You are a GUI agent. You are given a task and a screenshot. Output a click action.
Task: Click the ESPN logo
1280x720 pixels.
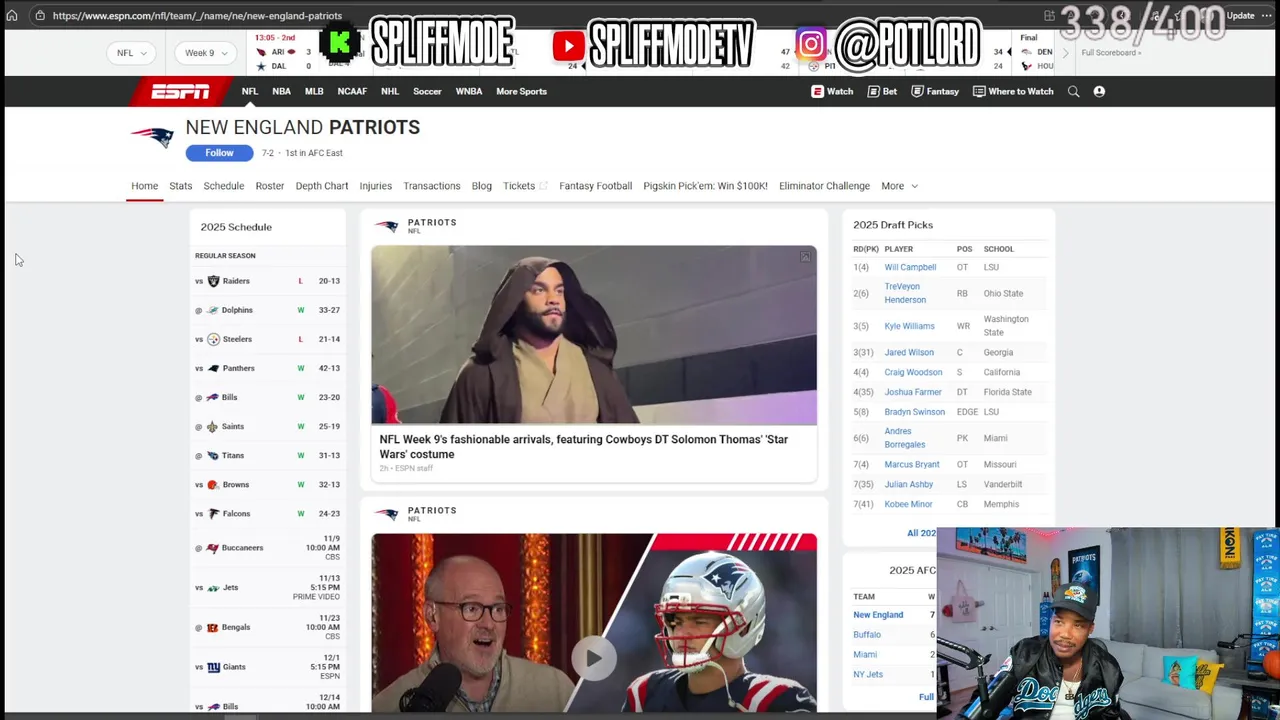coord(180,91)
